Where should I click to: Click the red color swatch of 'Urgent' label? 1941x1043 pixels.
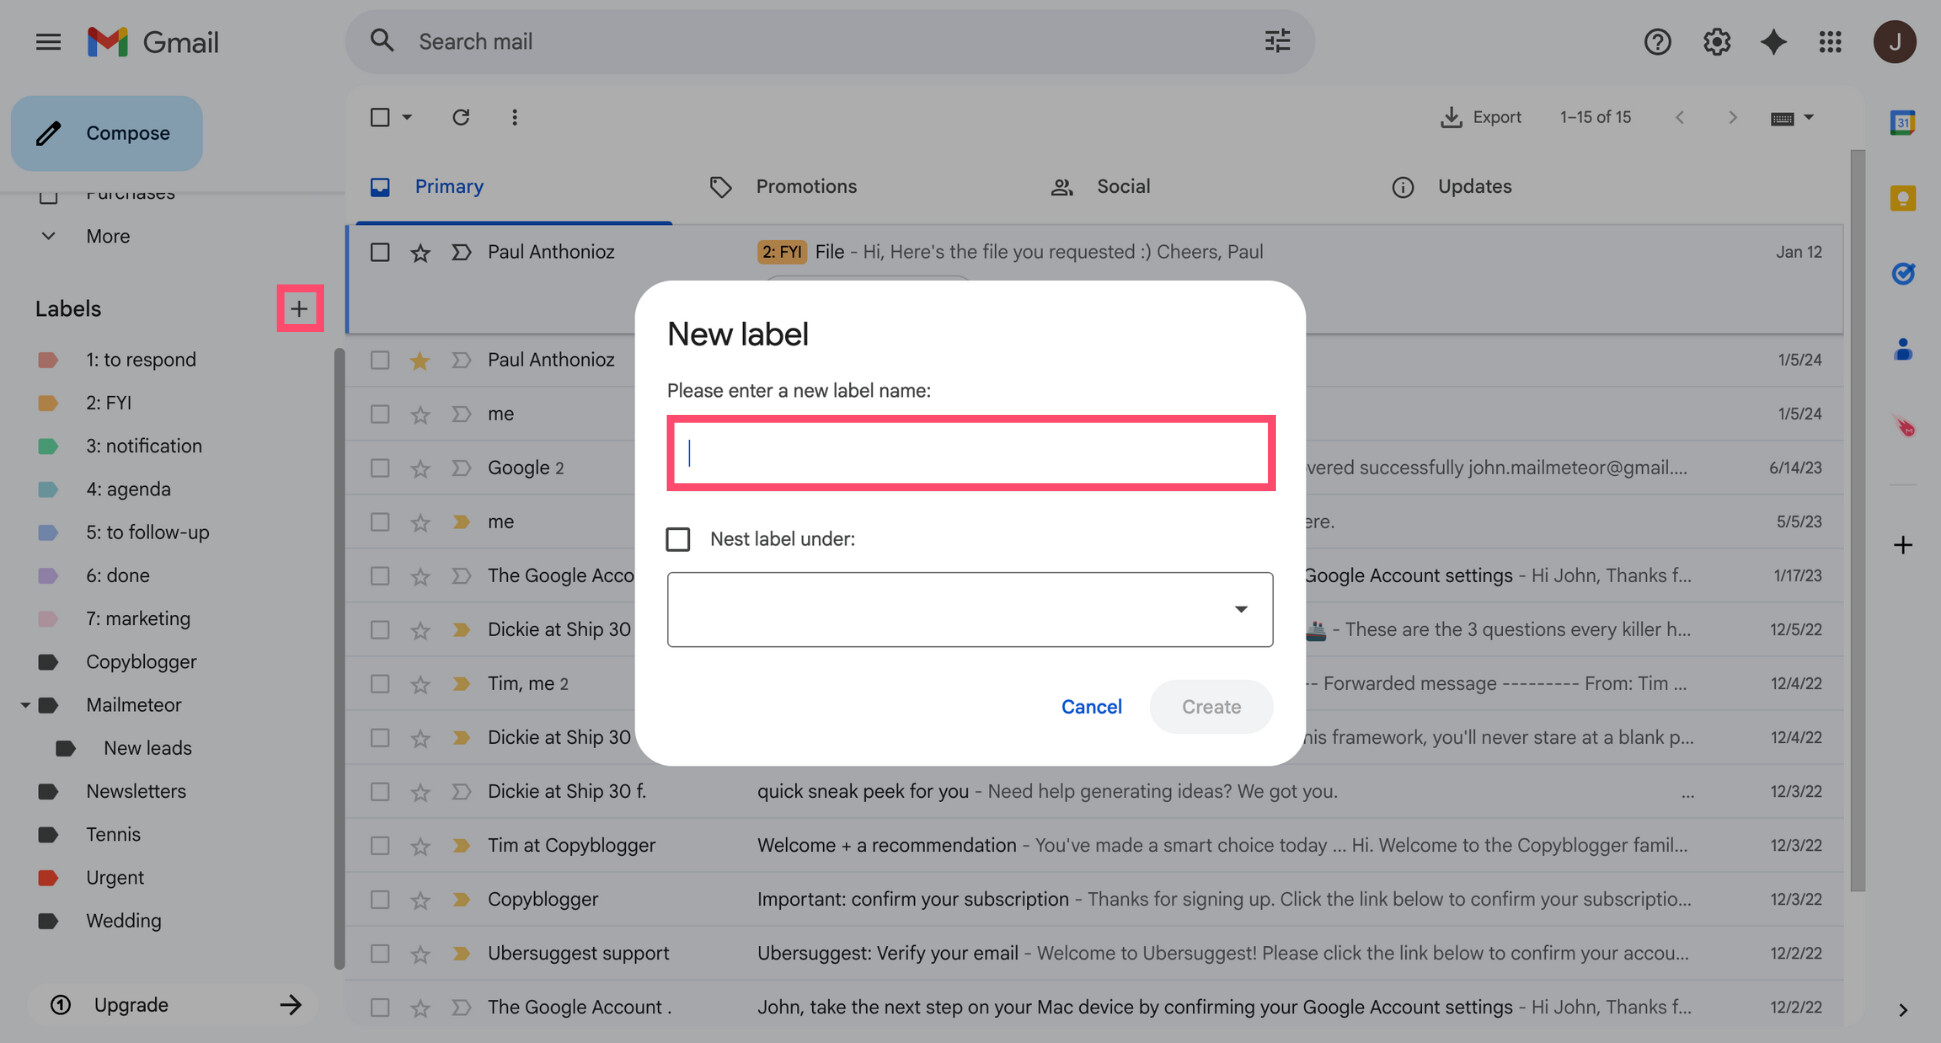pos(48,877)
